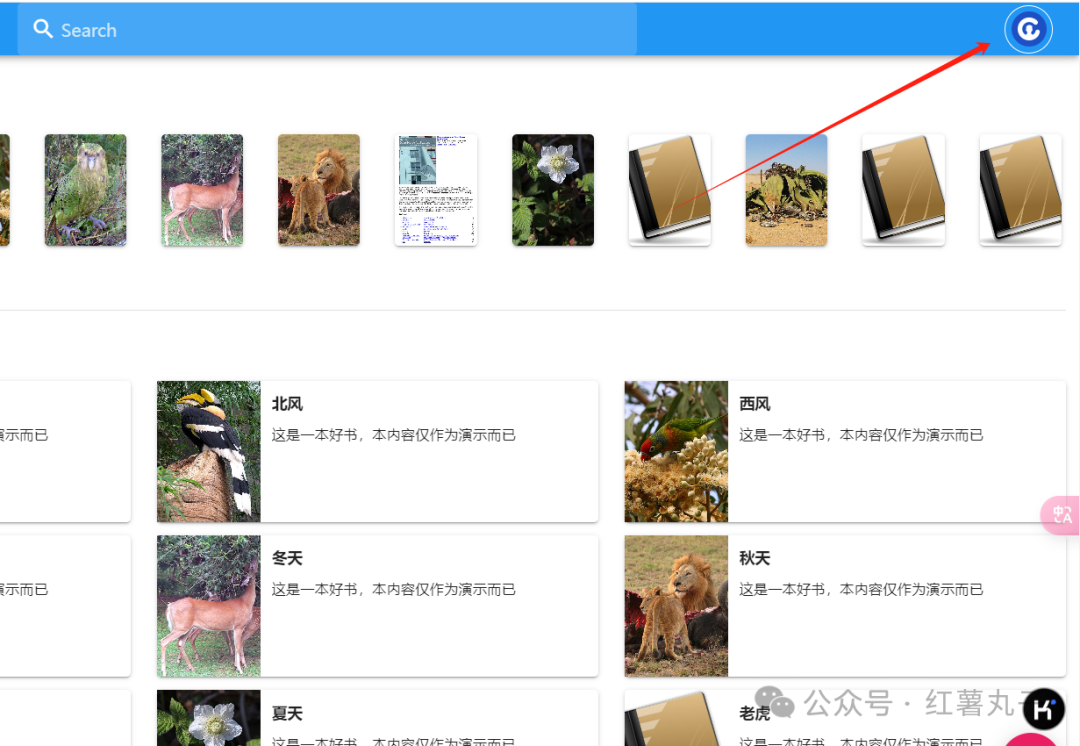The width and height of the screenshot is (1080, 746).
Task: Focus the Search input field
Action: click(327, 30)
